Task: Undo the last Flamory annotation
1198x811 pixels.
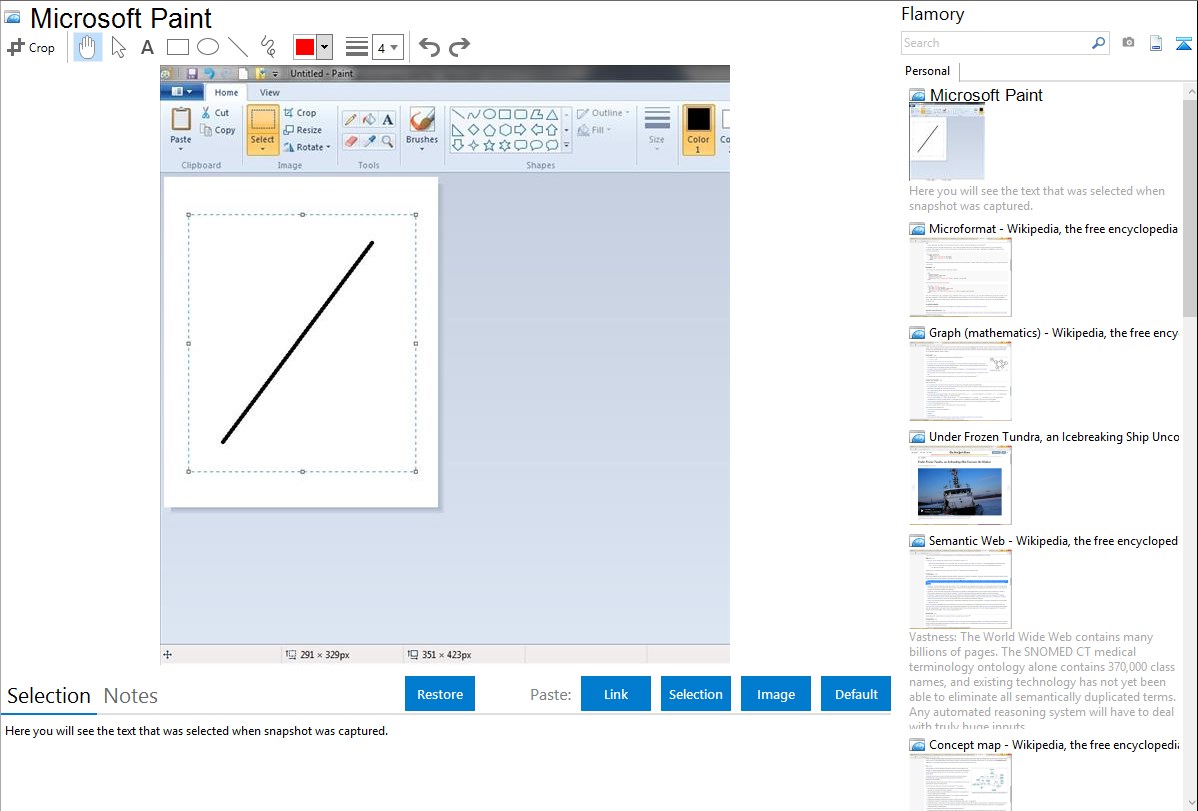Action: (x=429, y=47)
